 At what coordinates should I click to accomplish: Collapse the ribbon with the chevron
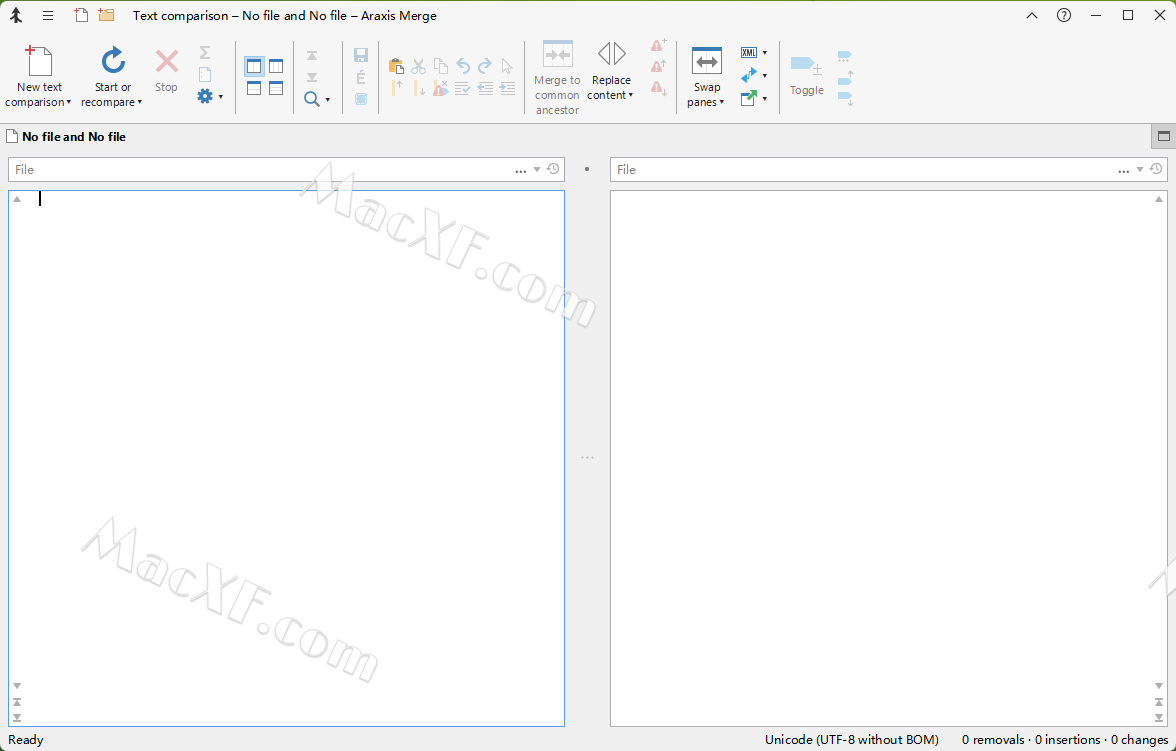click(1032, 15)
